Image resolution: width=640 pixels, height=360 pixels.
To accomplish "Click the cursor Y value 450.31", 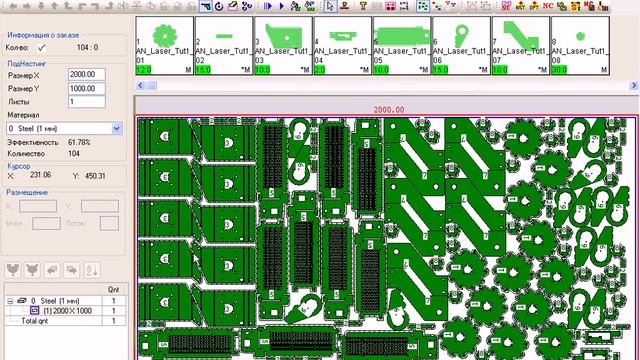I will (x=95, y=176).
